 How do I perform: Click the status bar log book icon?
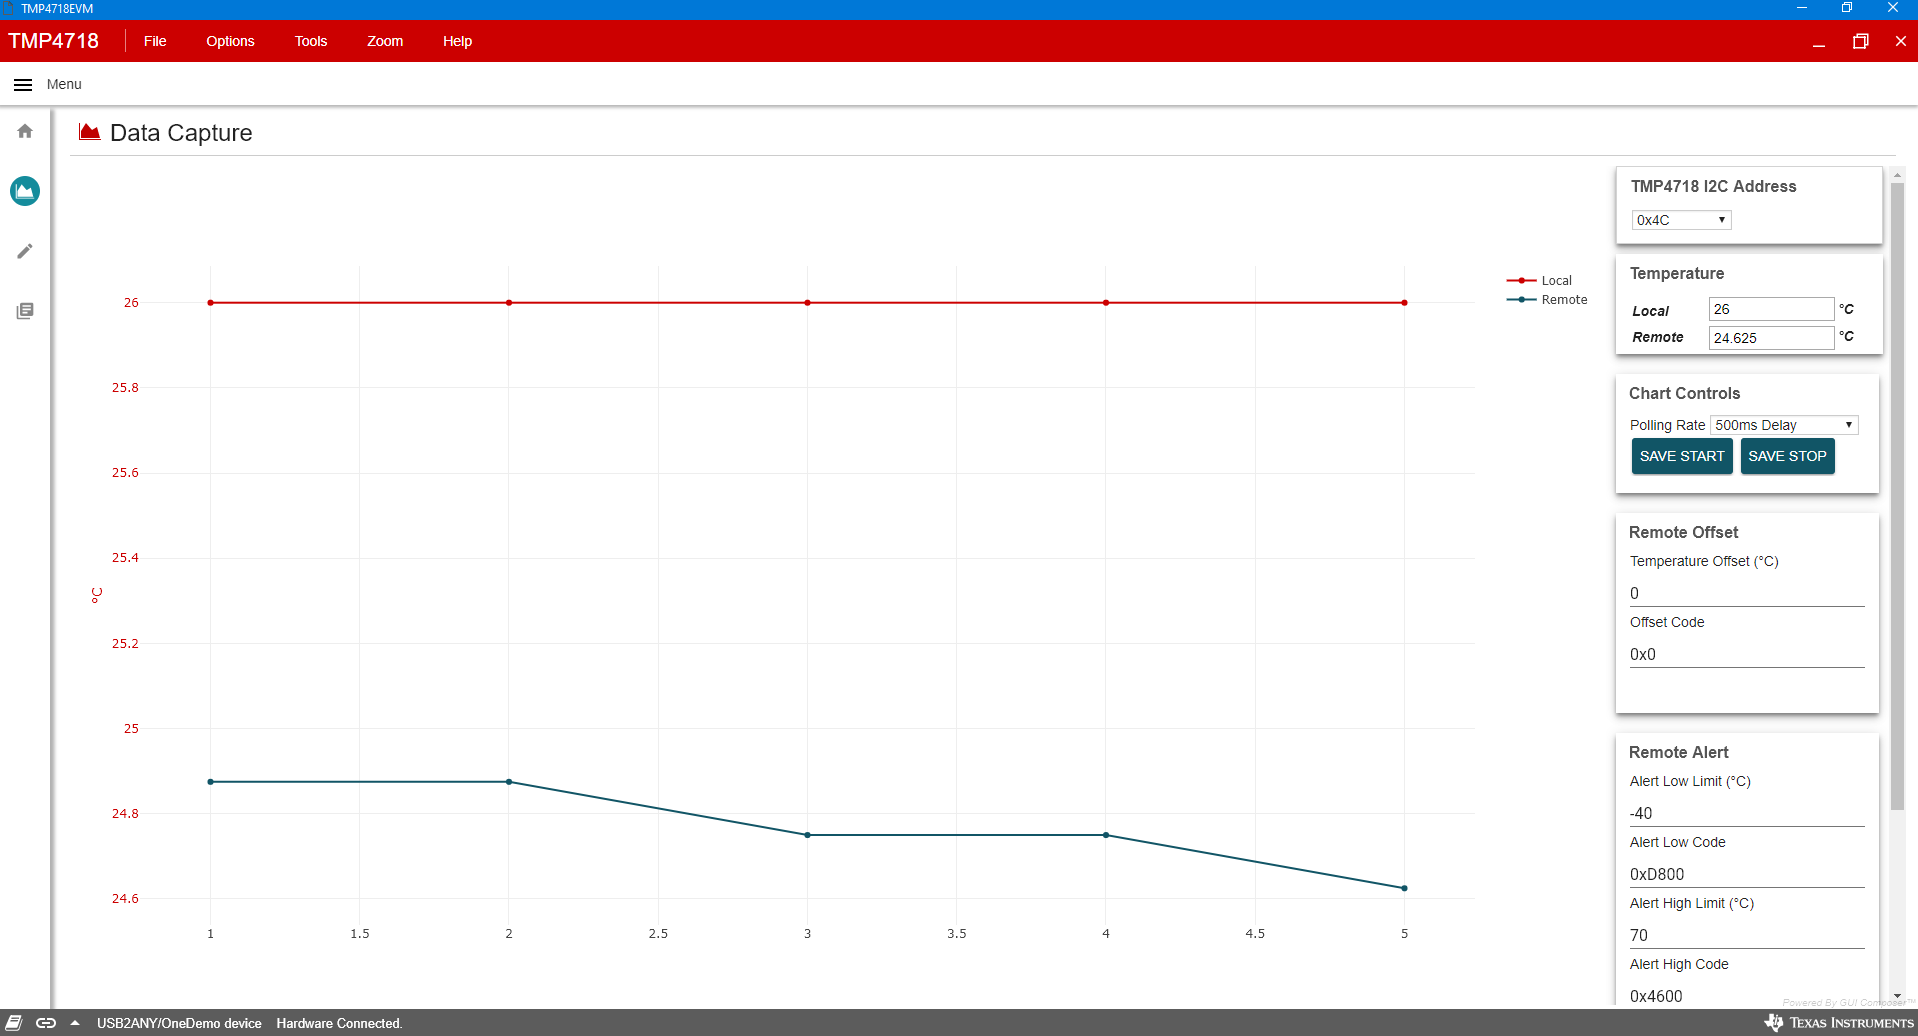(14, 1023)
